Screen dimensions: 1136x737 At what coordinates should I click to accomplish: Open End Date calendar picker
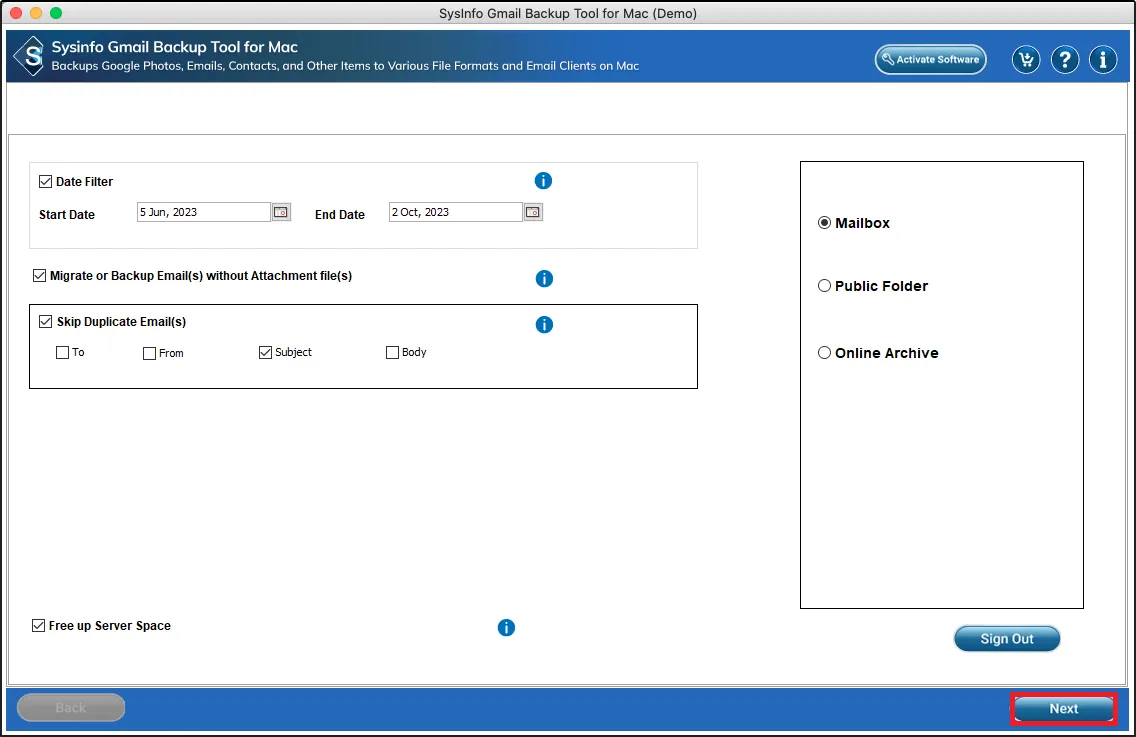532,212
